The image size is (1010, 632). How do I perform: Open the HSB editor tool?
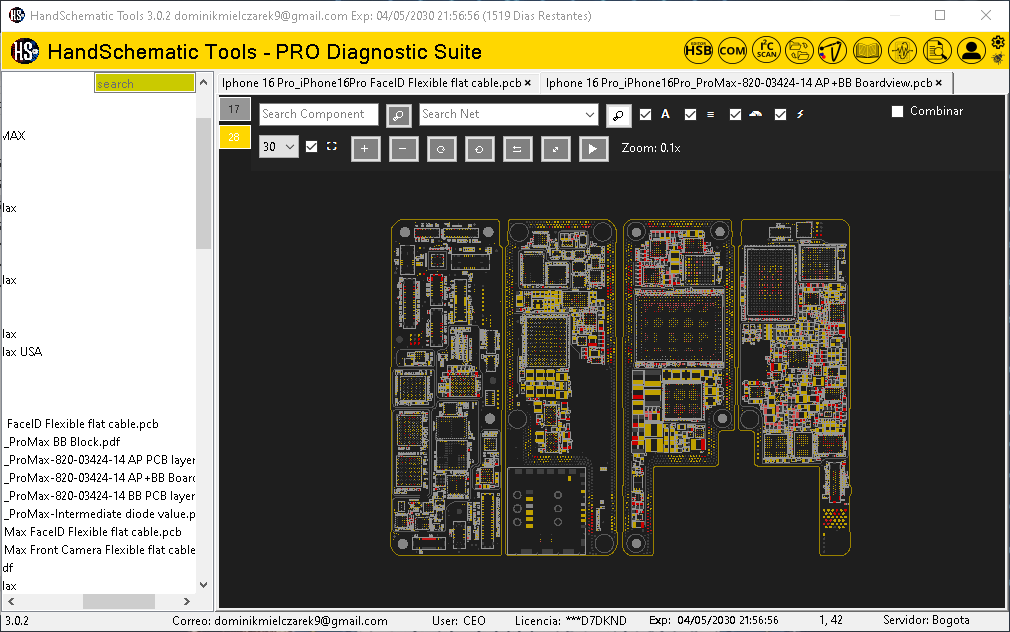pyautogui.click(x=698, y=50)
